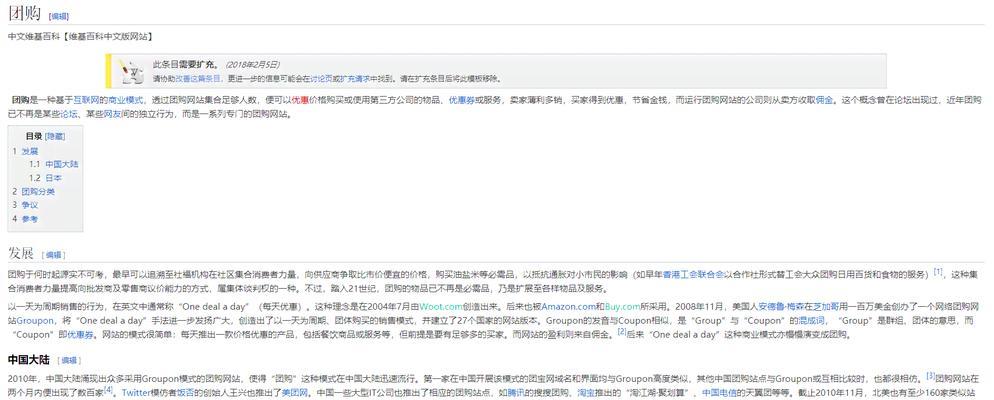
Task: Open the 淘宝 link
Action: pos(585,392)
